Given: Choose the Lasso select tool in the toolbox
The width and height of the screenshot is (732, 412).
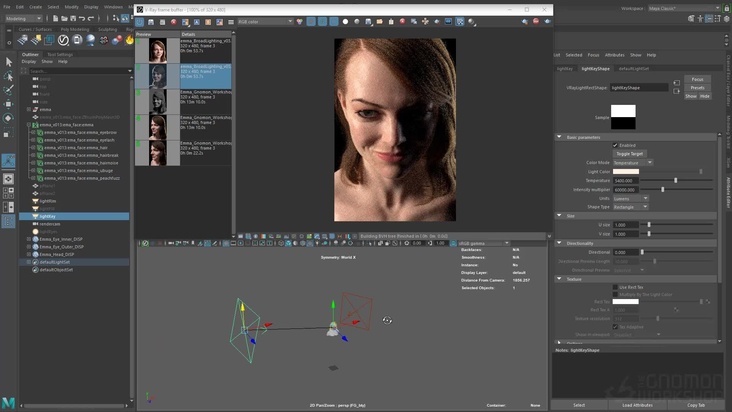Looking at the screenshot, I should click(x=8, y=76).
